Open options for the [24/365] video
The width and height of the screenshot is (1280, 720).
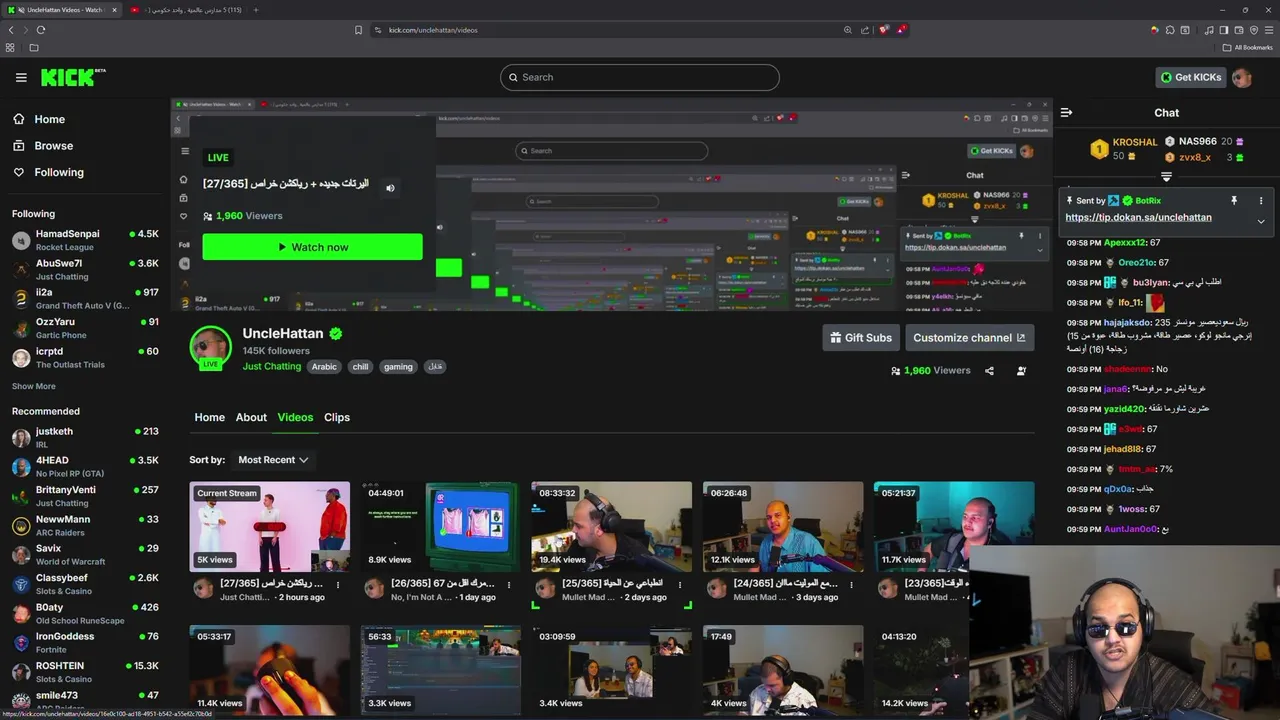tap(852, 584)
